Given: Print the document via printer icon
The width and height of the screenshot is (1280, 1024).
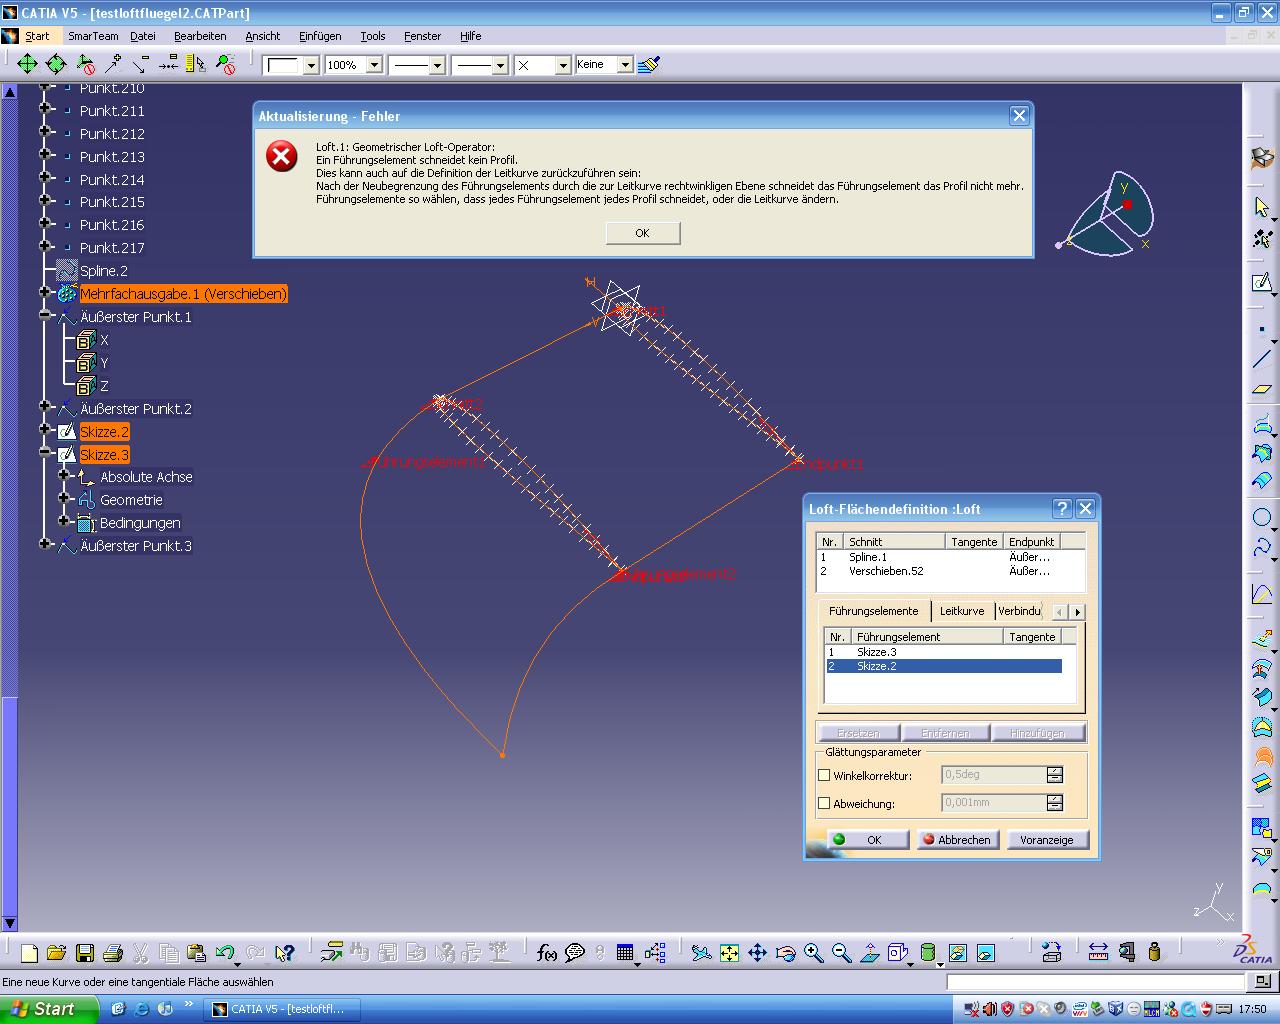Looking at the screenshot, I should pyautogui.click(x=113, y=953).
